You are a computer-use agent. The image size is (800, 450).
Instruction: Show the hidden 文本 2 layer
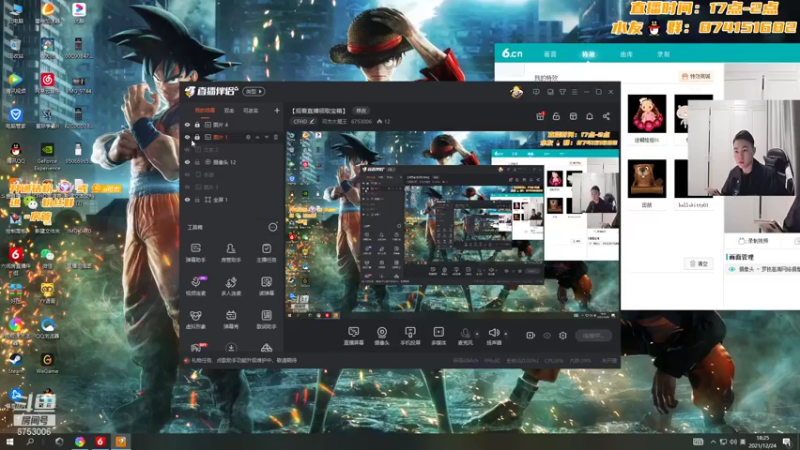(x=187, y=150)
